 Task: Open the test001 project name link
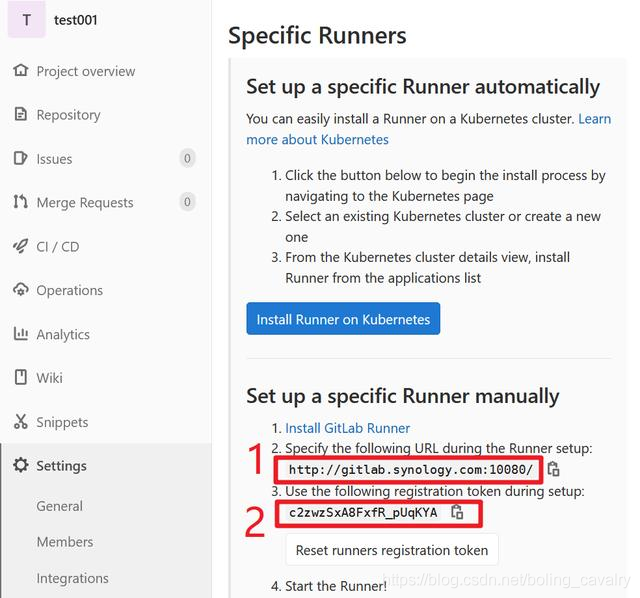(76, 20)
